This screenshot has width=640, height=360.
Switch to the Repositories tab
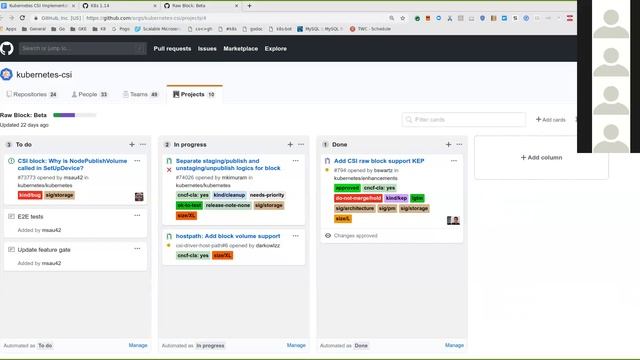click(x=31, y=94)
